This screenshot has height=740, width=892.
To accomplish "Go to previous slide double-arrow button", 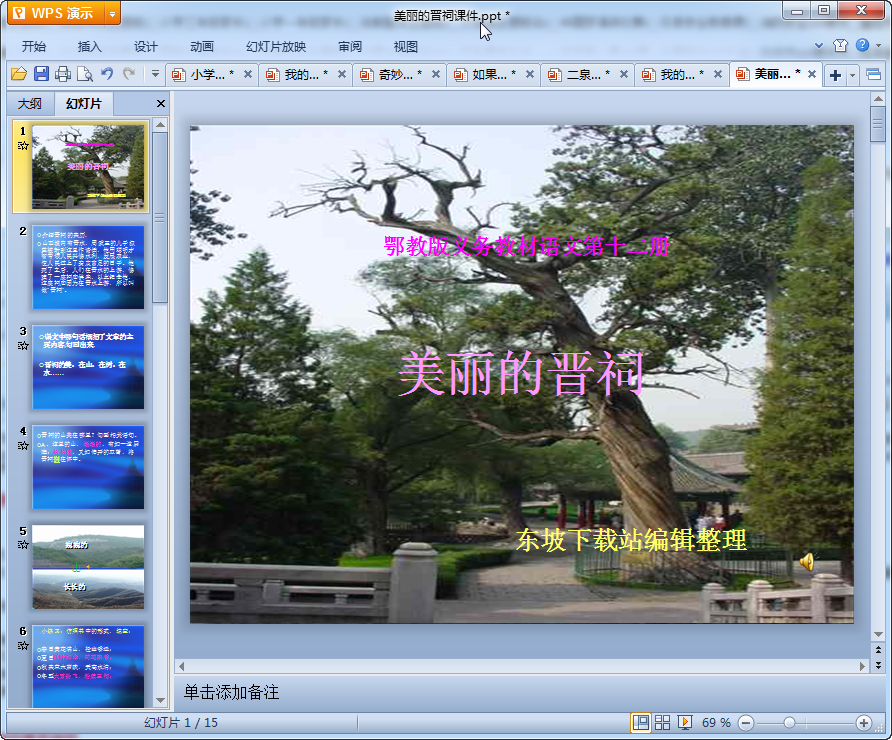I will 878,650.
